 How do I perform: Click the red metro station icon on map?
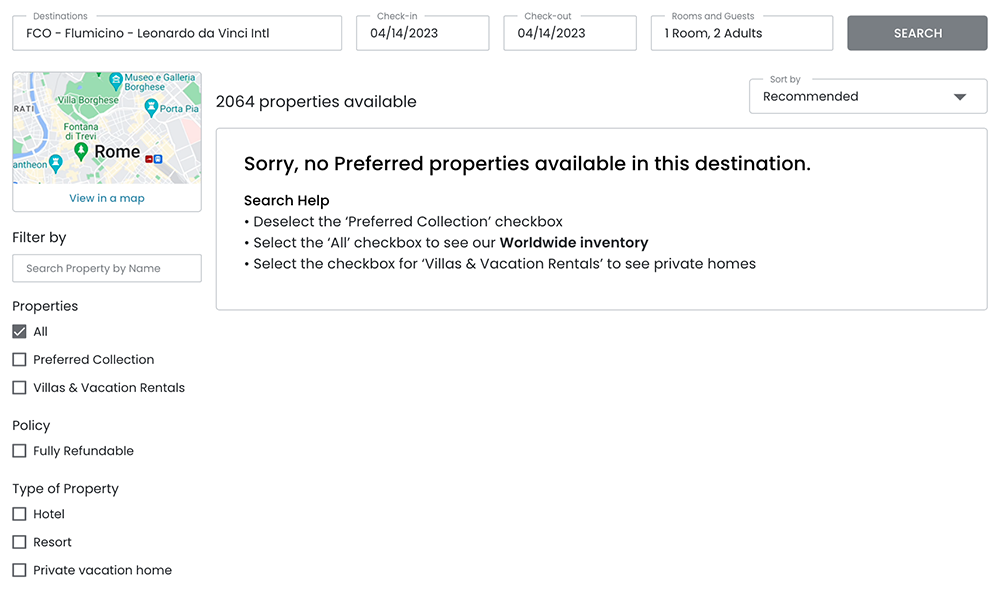(149, 159)
